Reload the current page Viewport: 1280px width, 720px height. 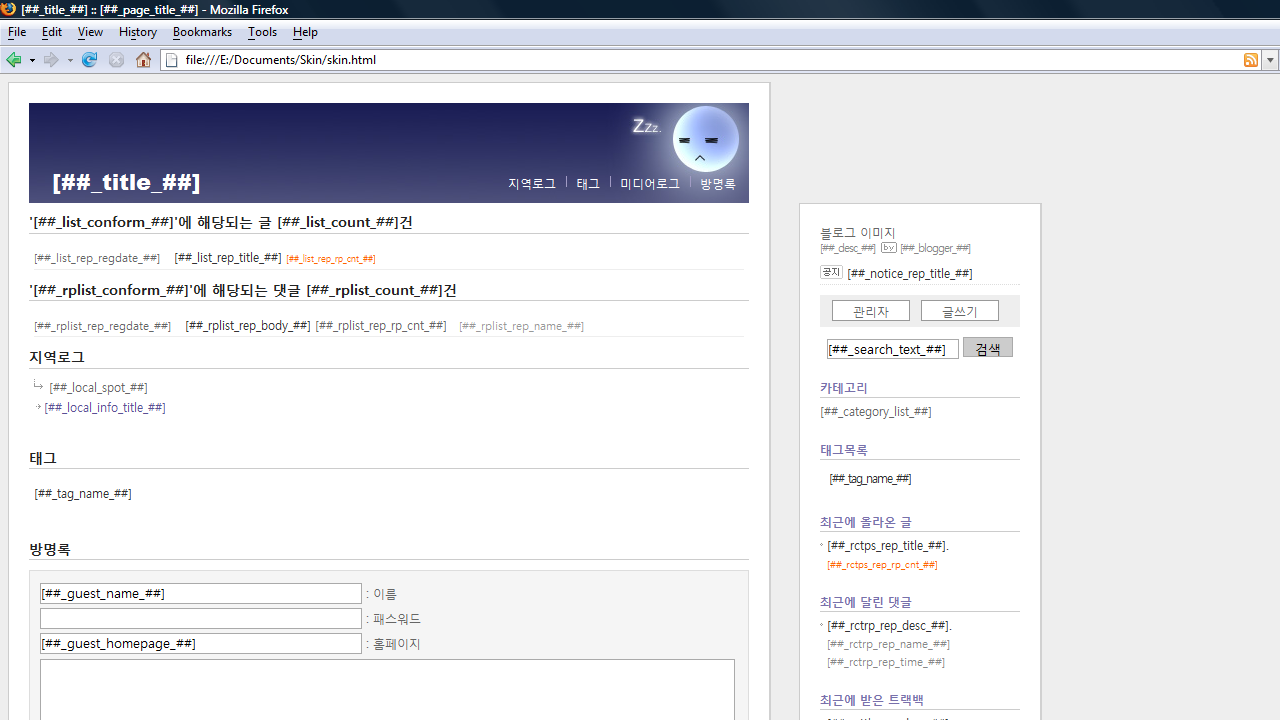89,60
